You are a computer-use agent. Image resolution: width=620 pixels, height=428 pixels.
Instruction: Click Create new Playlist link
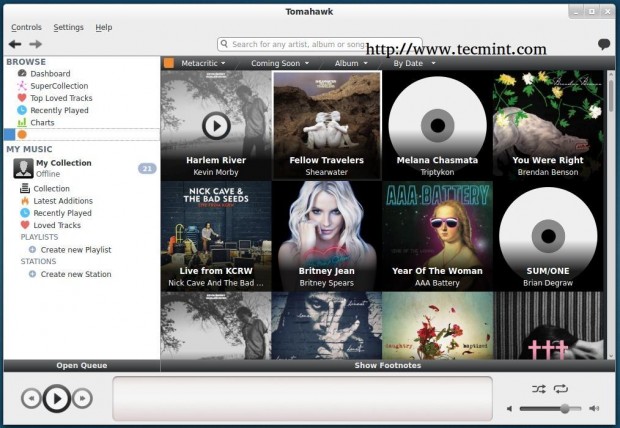(75, 250)
